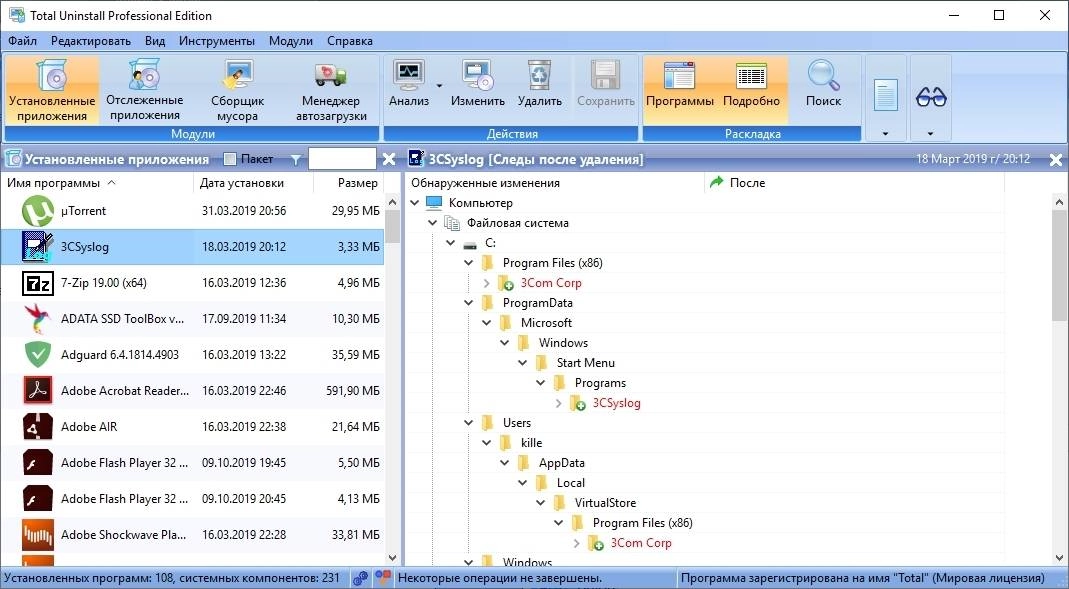Click the Удалить recycle bin icon
The width and height of the screenshot is (1069, 589).
[x=539, y=75]
